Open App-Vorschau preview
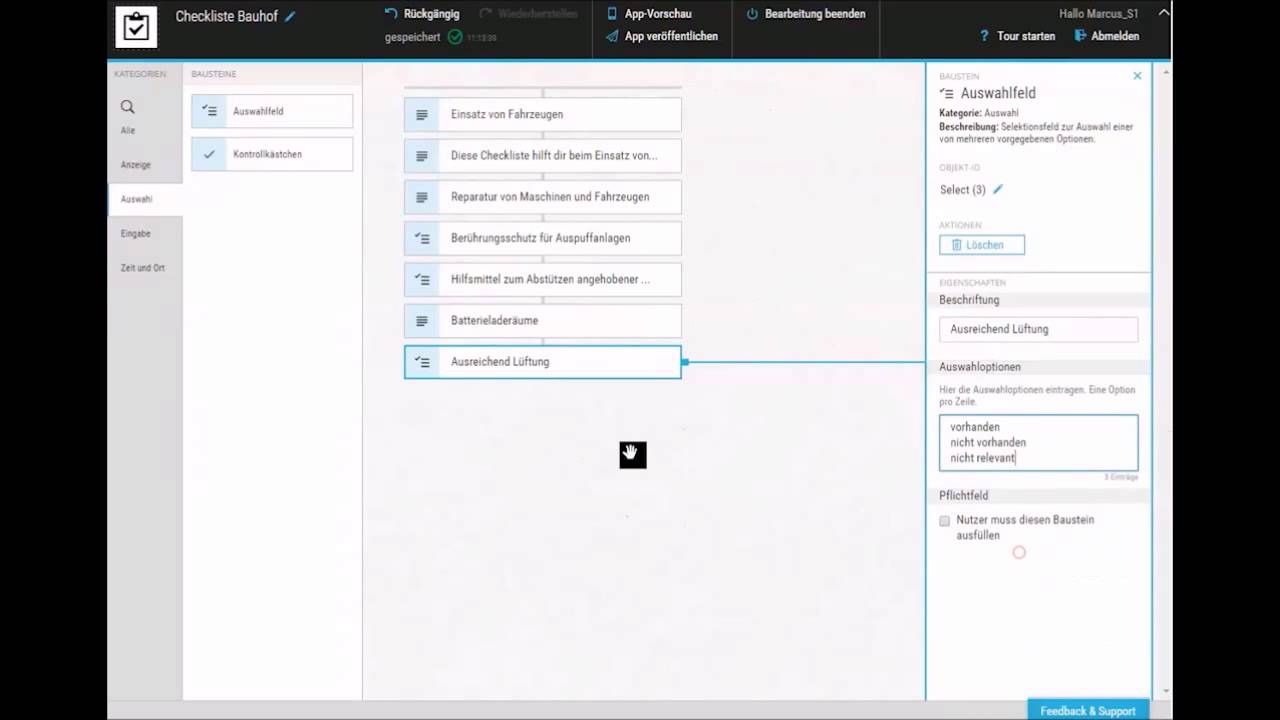The width and height of the screenshot is (1280, 720). [649, 14]
